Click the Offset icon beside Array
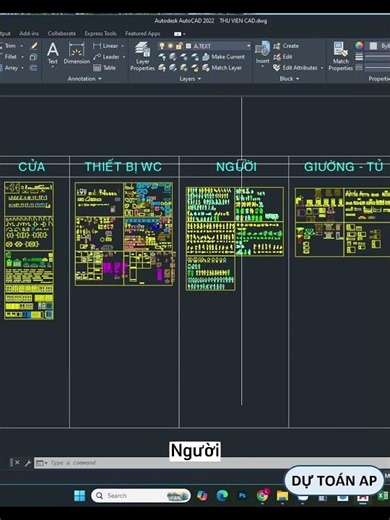 [33, 68]
